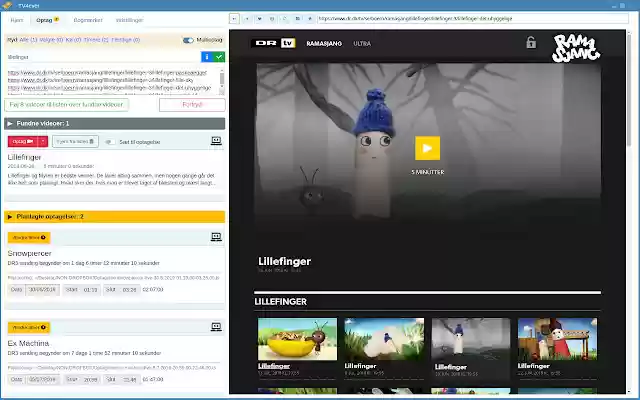The height and width of the screenshot is (400, 640).
Task: Select the Ex Machina recording title
Action: coord(28,343)
